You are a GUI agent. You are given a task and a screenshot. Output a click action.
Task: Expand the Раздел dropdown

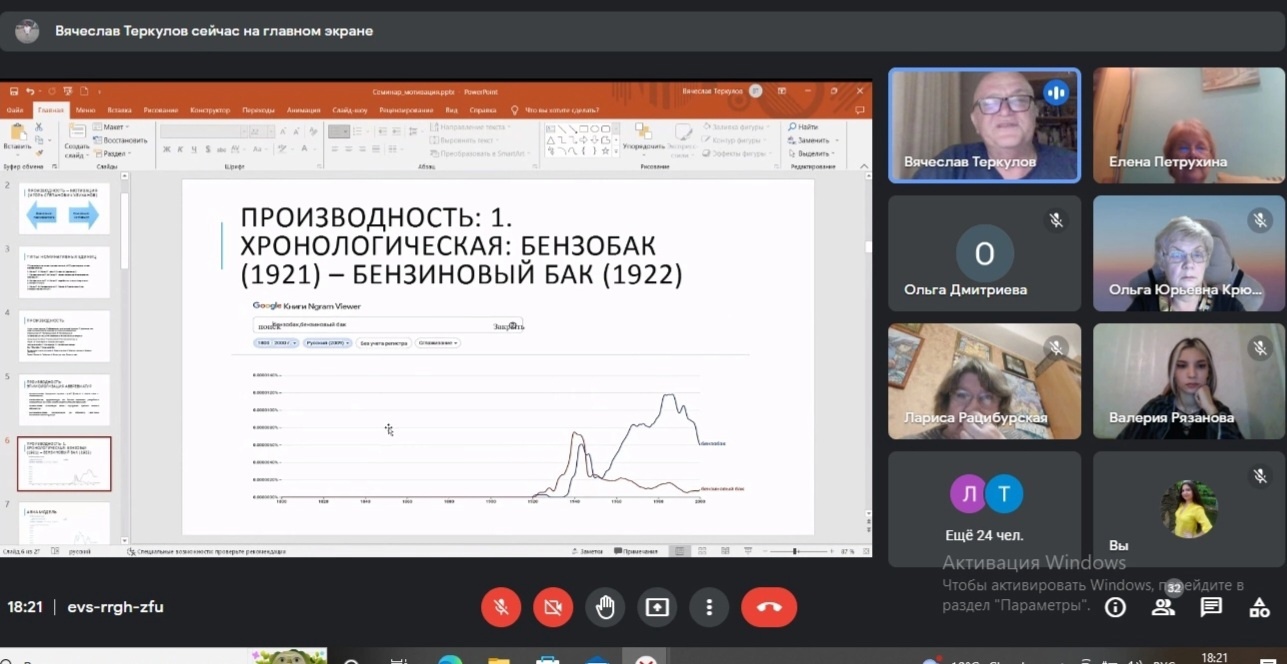pos(113,153)
